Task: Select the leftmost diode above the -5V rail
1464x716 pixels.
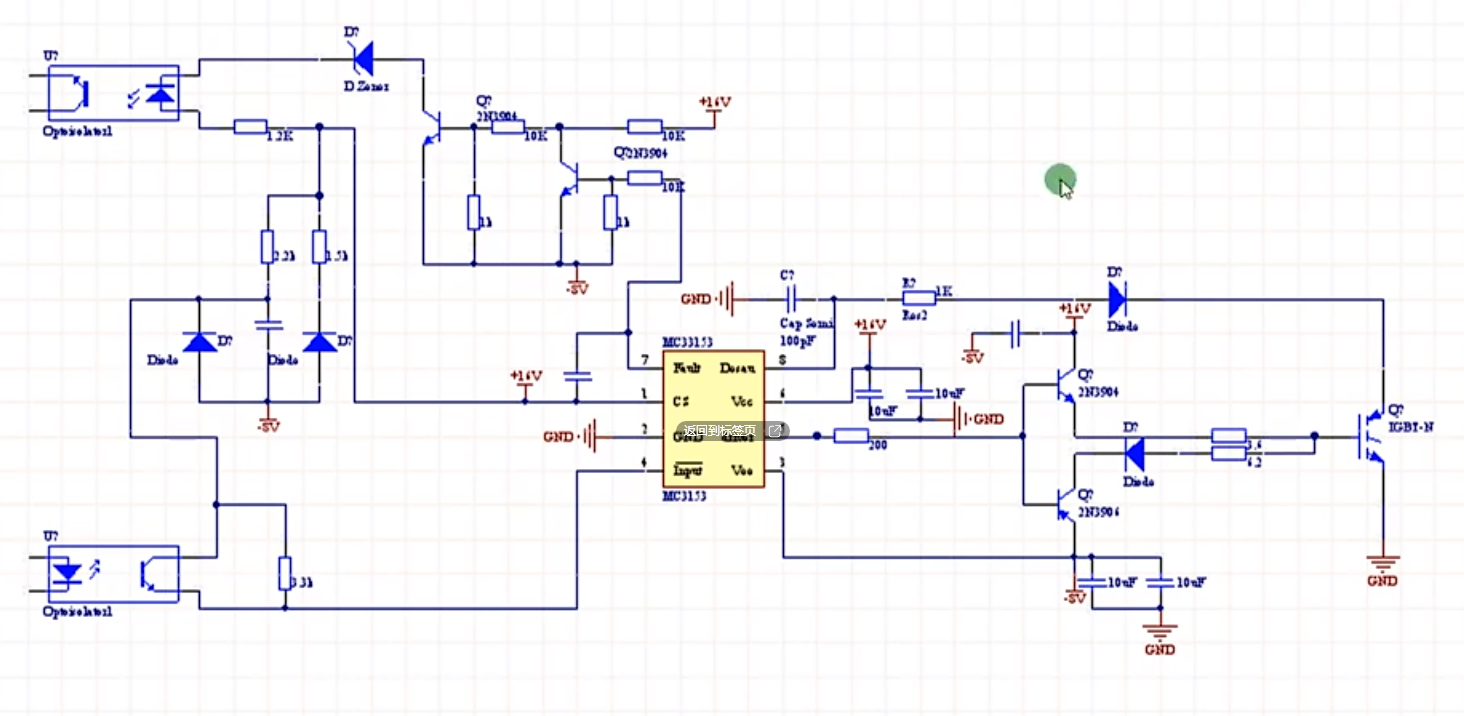Action: [x=199, y=341]
